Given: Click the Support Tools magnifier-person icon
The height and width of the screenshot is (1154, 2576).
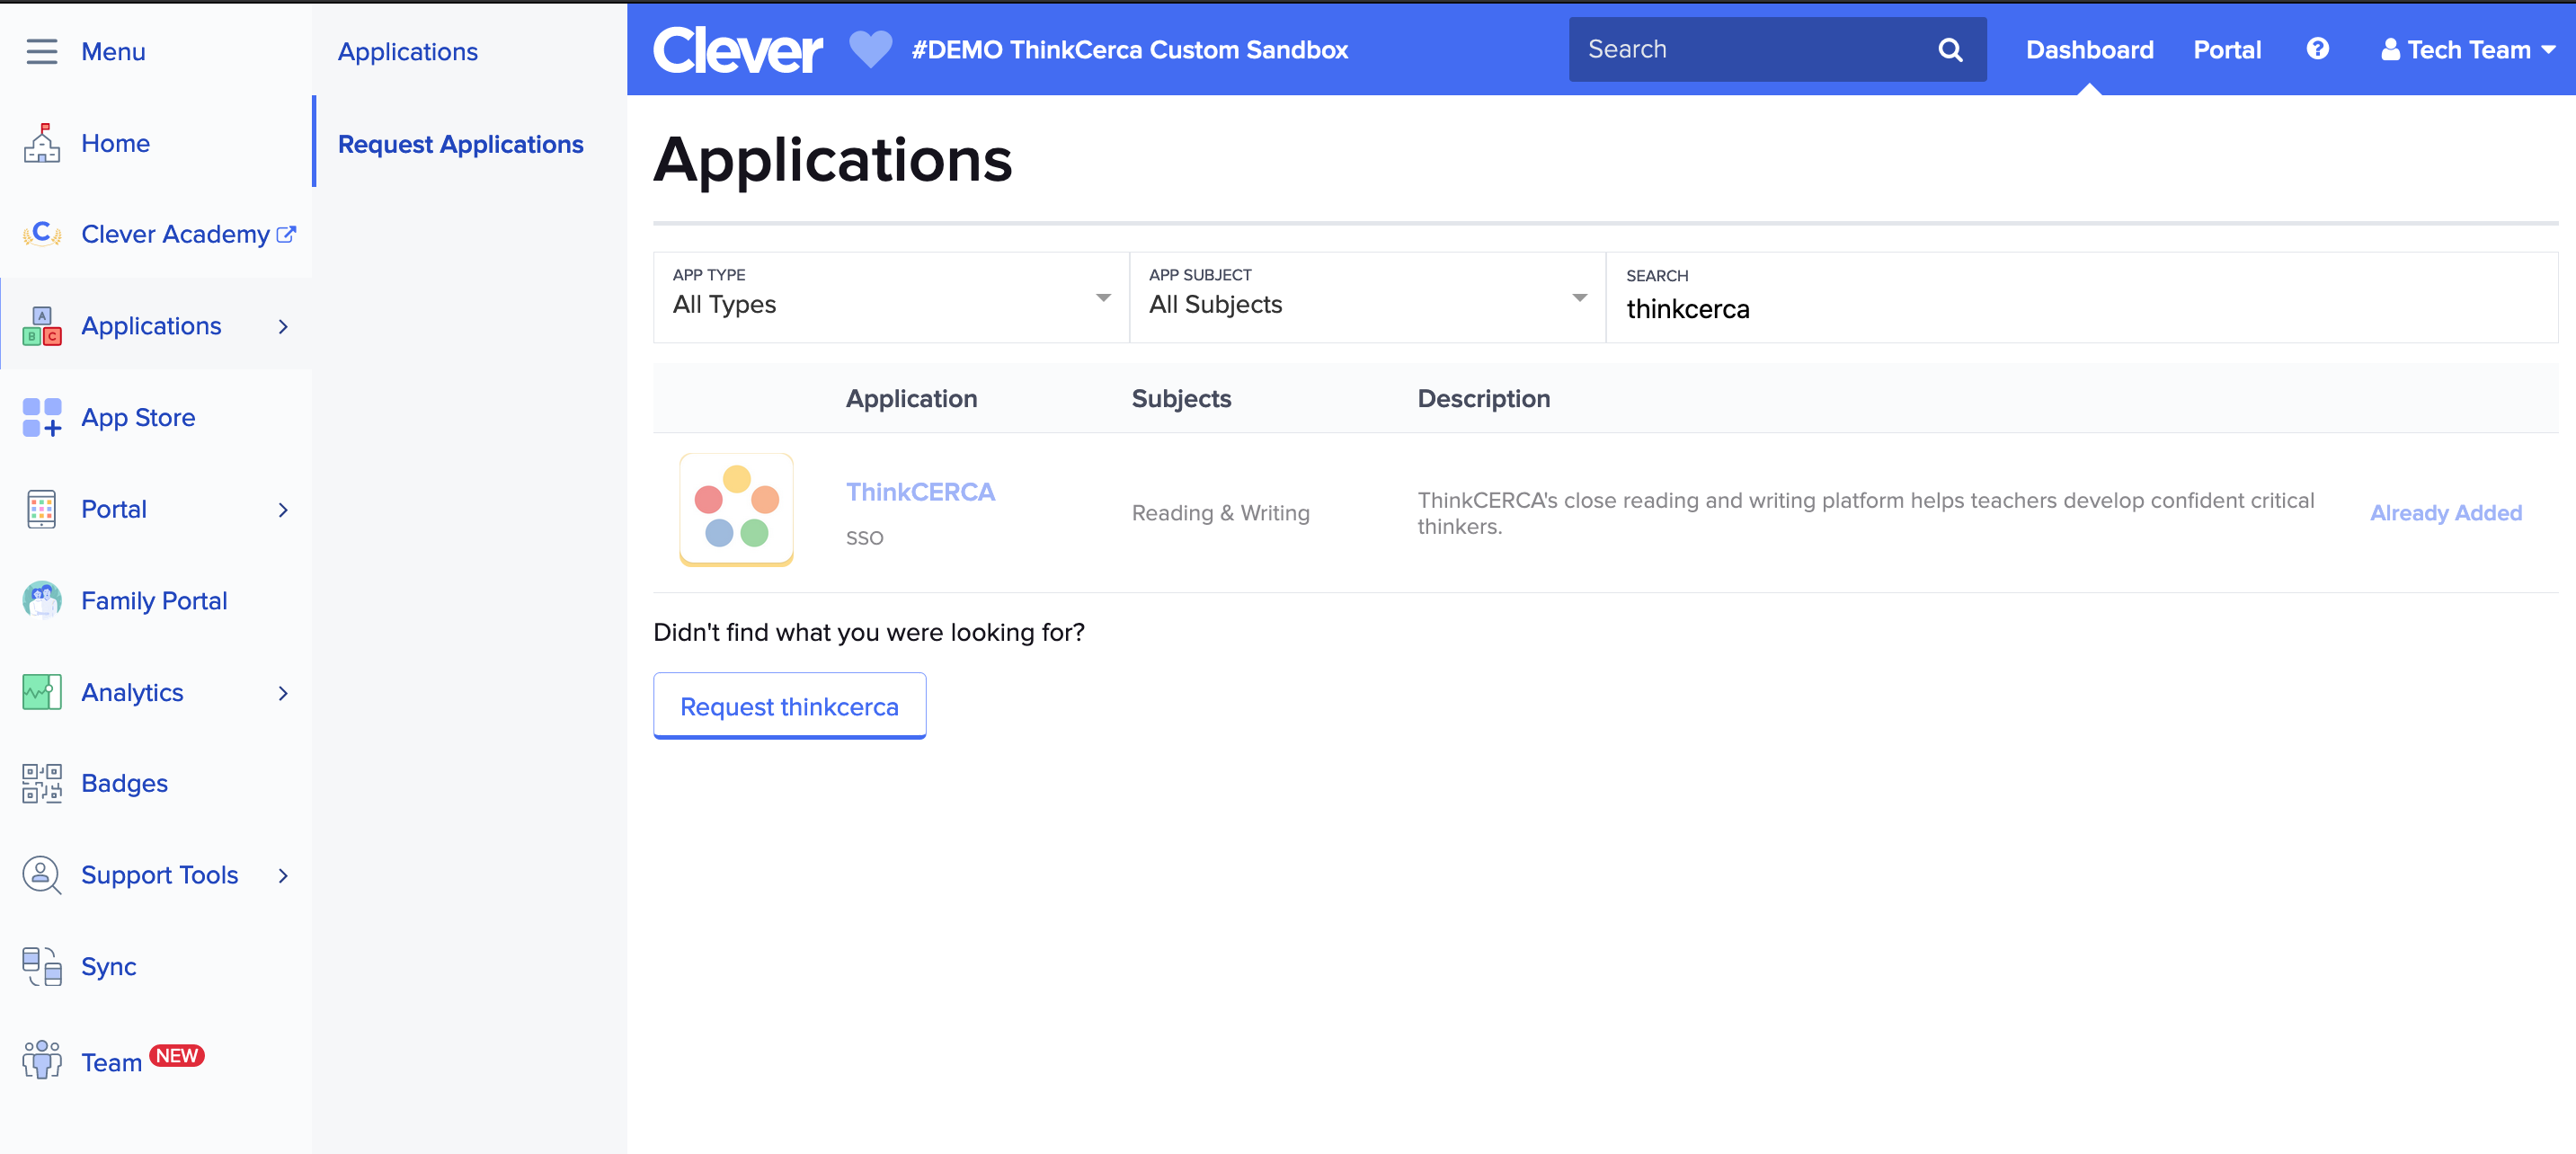Looking at the screenshot, I should 42,875.
